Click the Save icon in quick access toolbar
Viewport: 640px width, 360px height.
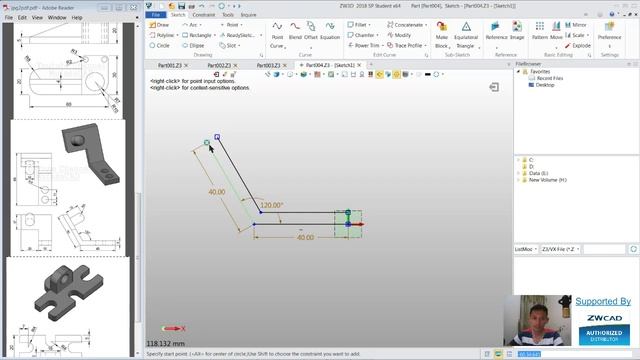click(x=182, y=6)
